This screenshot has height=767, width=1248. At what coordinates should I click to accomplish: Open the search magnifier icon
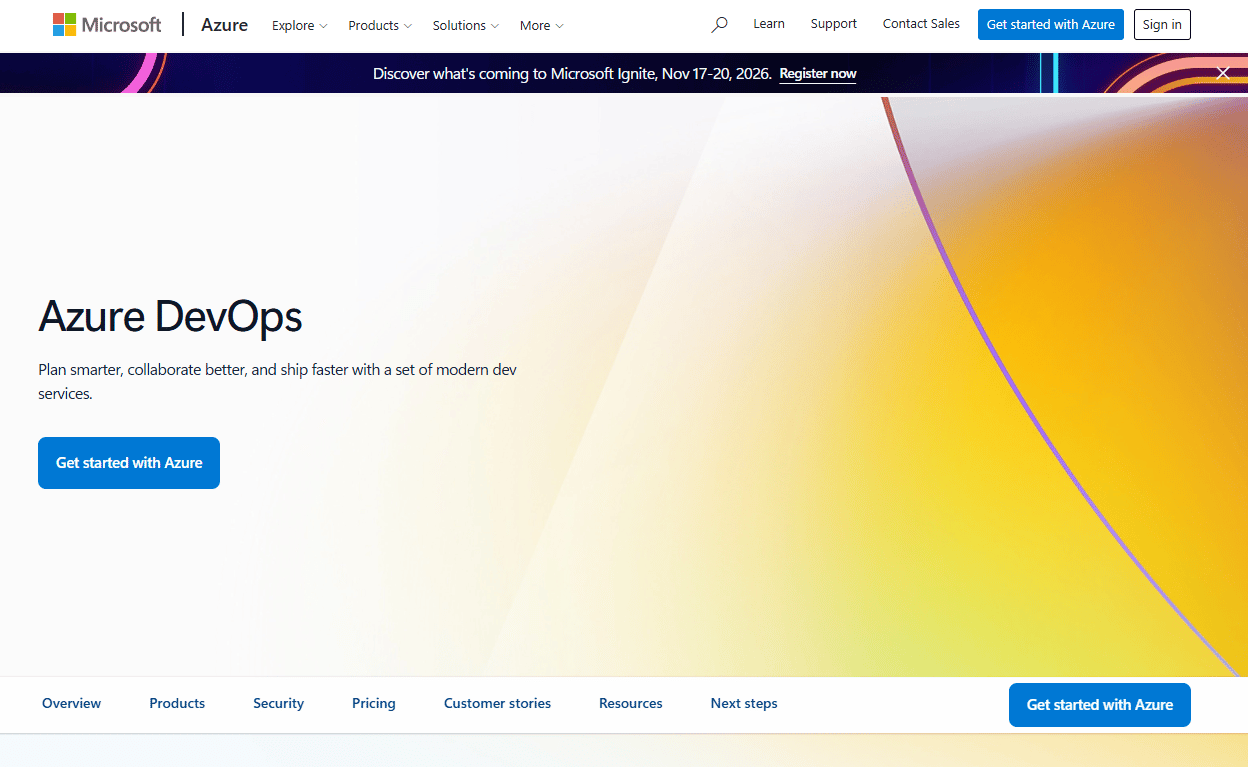(719, 25)
